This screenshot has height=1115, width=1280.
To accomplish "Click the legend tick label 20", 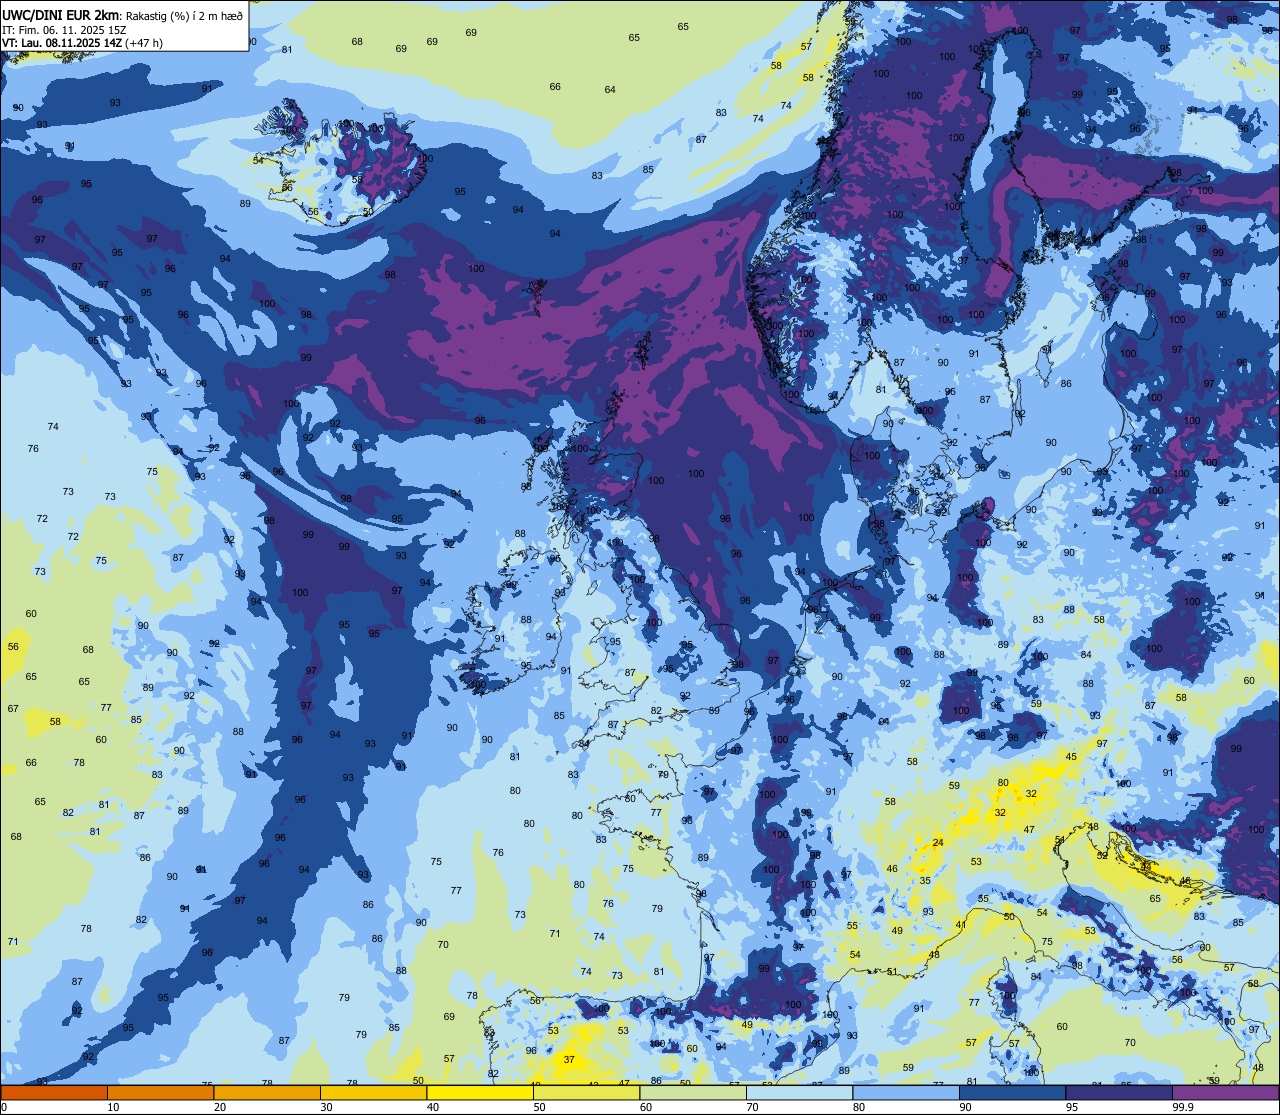I will pyautogui.click(x=220, y=1107).
